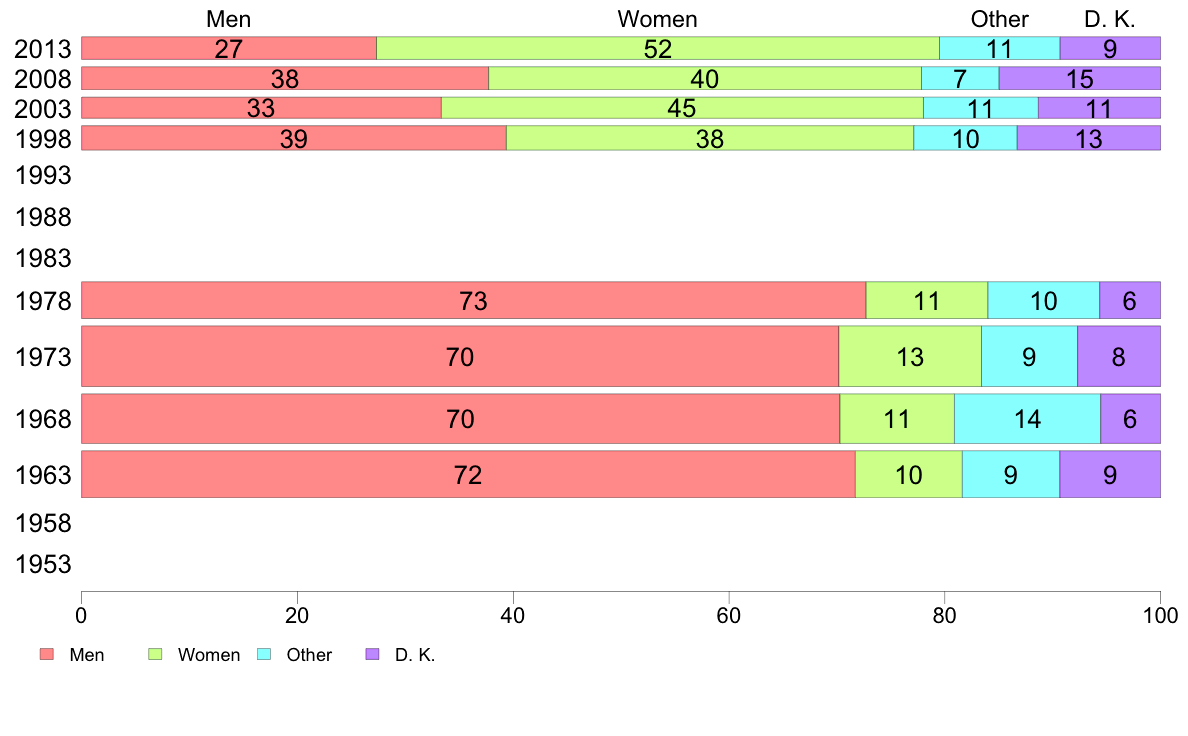The image size is (1188, 736).
Task: Click the 40 tick label on the x-axis
Action: [513, 615]
